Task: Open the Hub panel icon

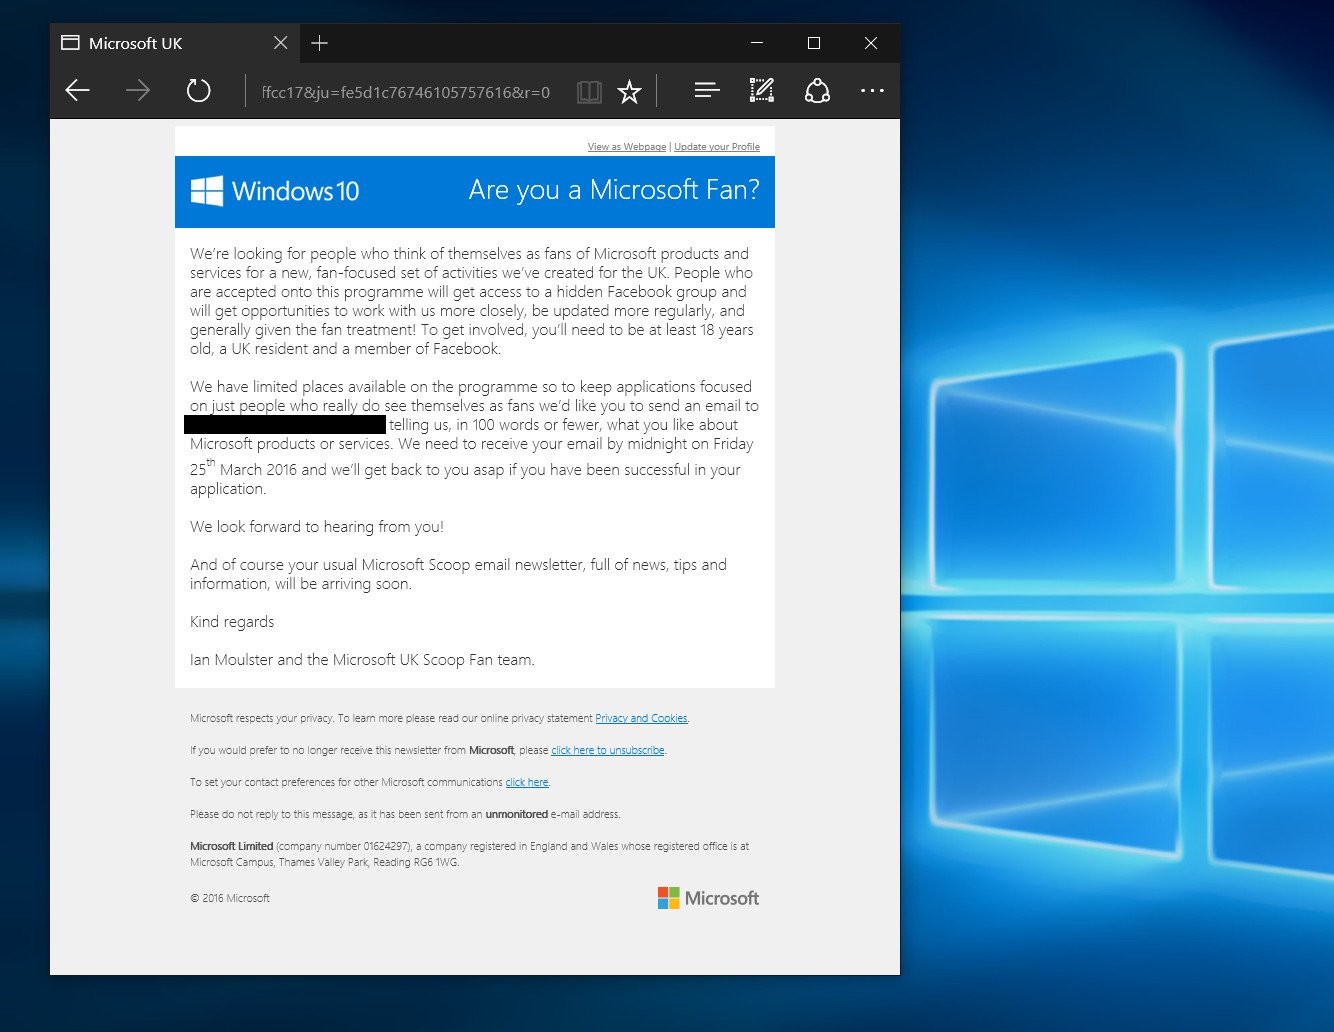Action: (x=707, y=91)
